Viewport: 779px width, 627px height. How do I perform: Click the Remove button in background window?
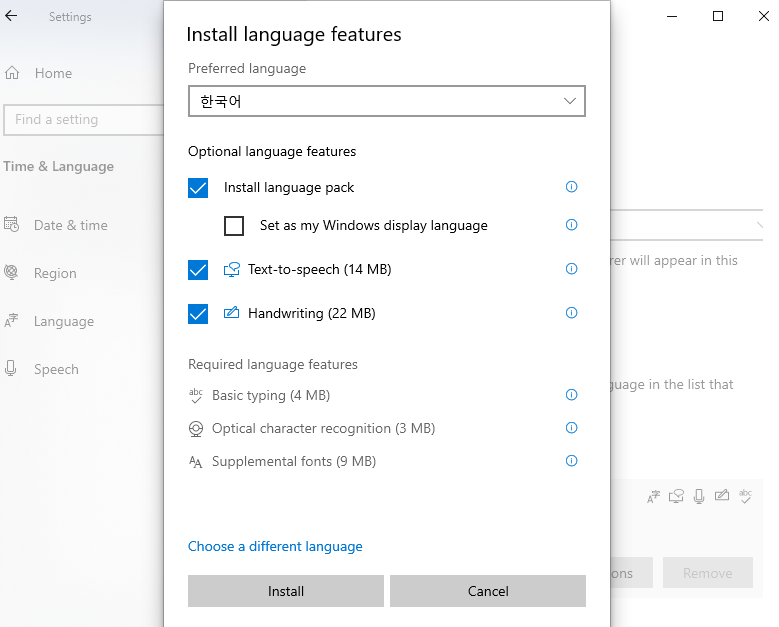[x=707, y=573]
